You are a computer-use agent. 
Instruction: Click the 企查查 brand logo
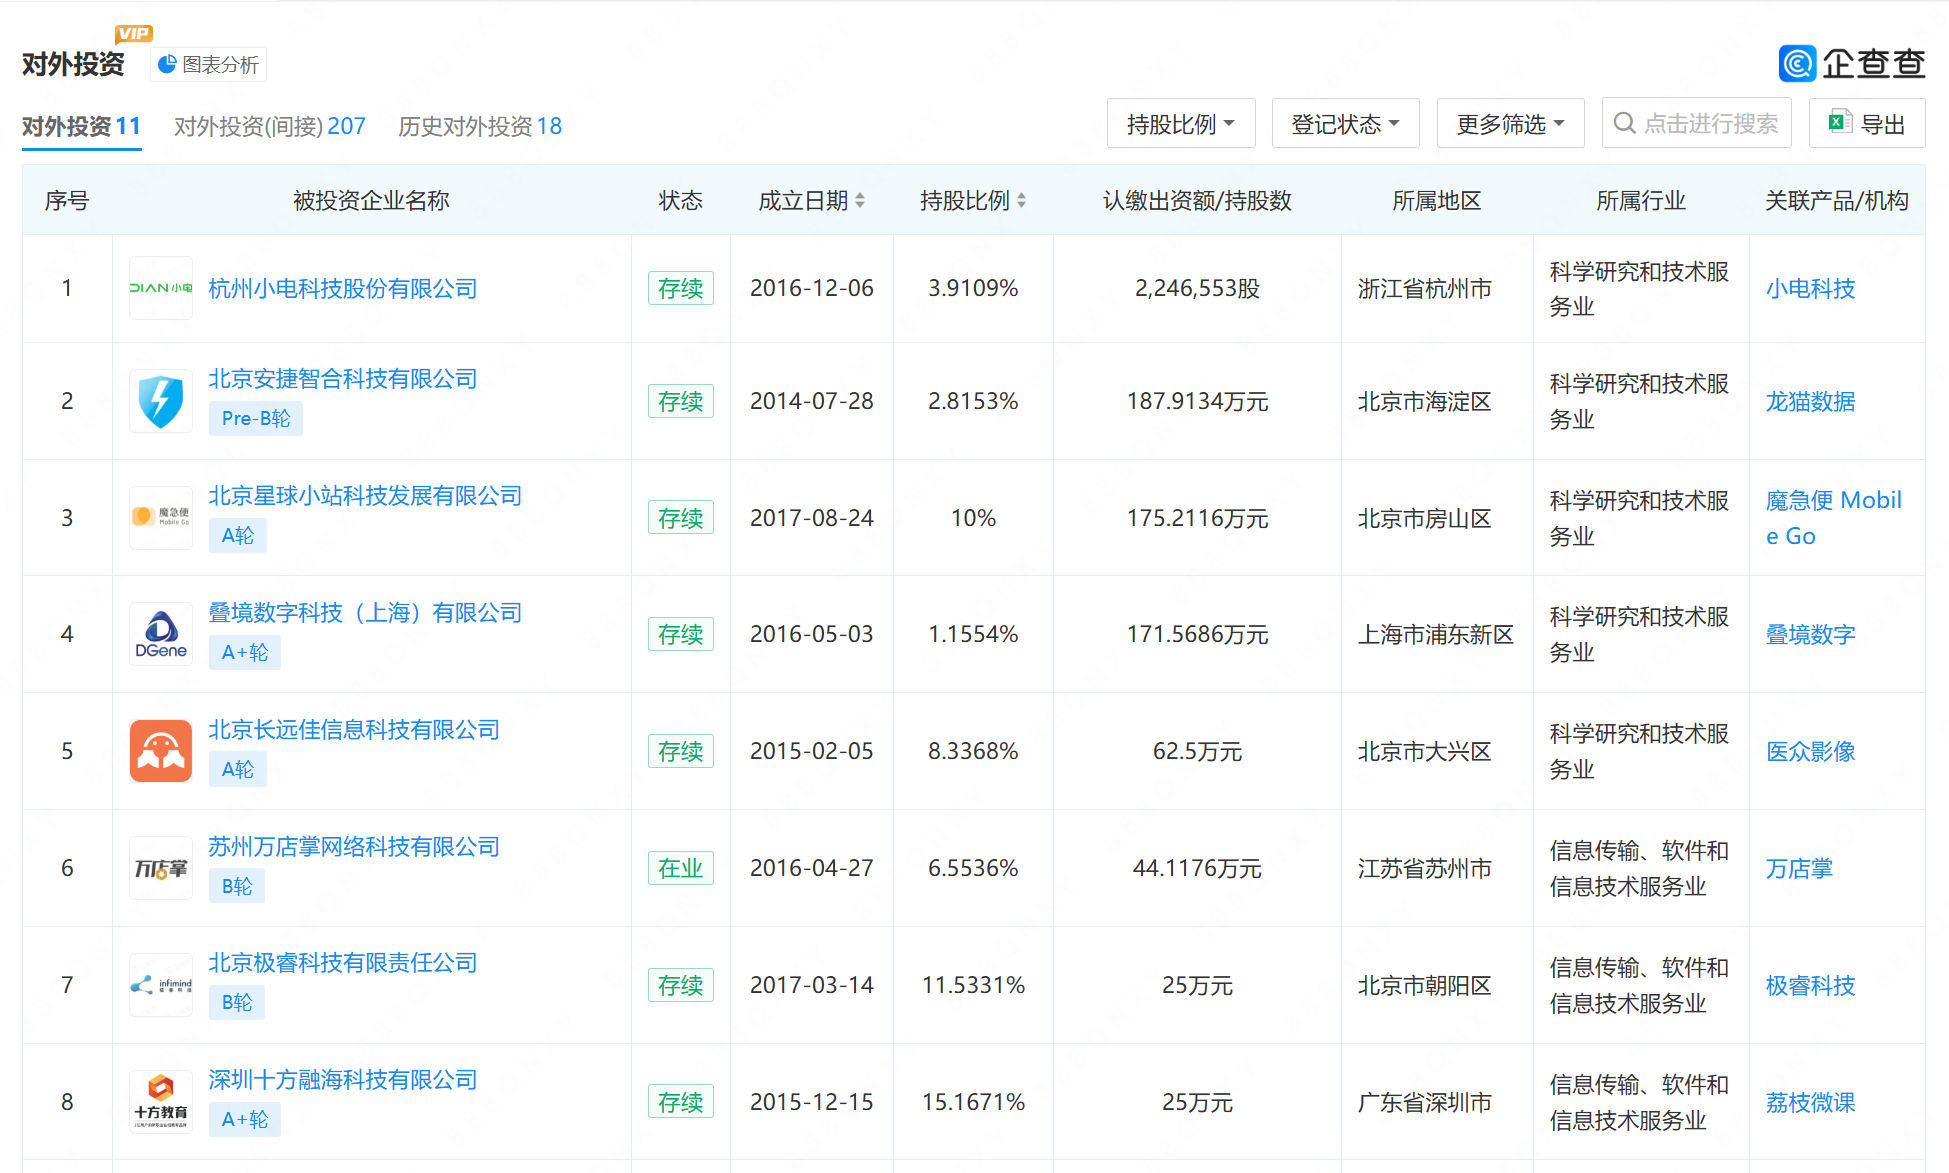1851,64
